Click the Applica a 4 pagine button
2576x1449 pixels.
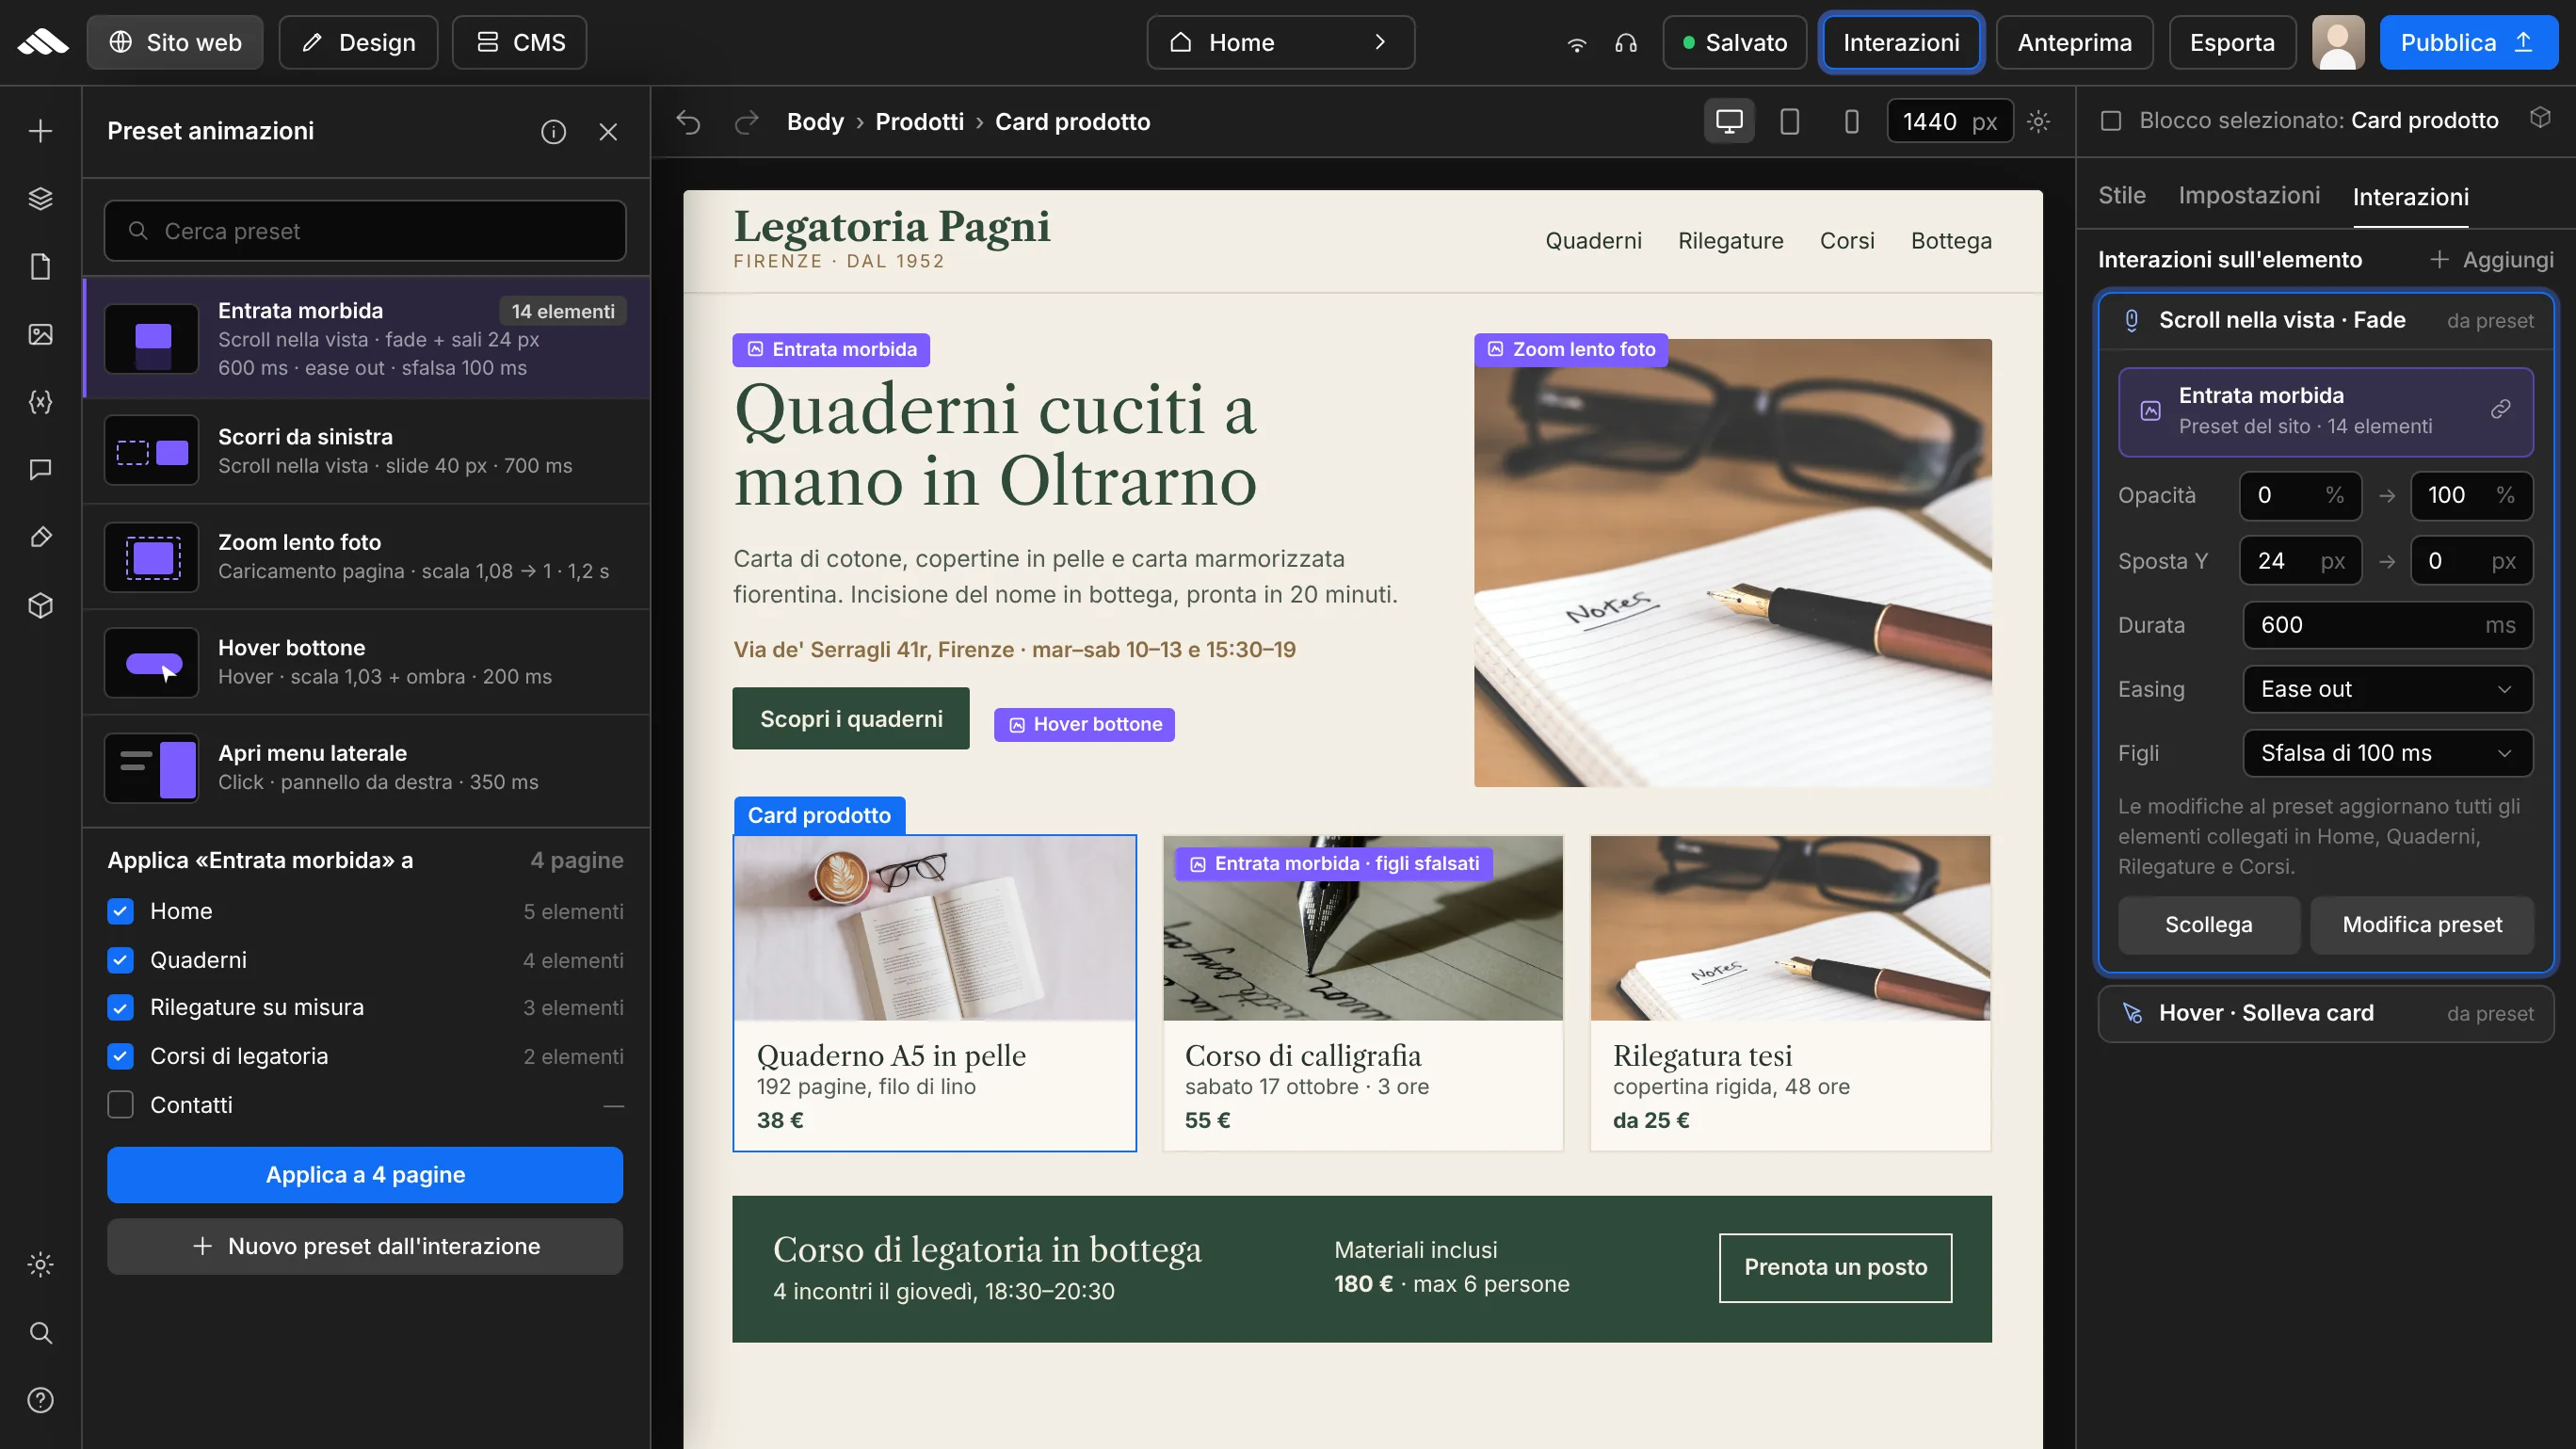click(x=365, y=1175)
